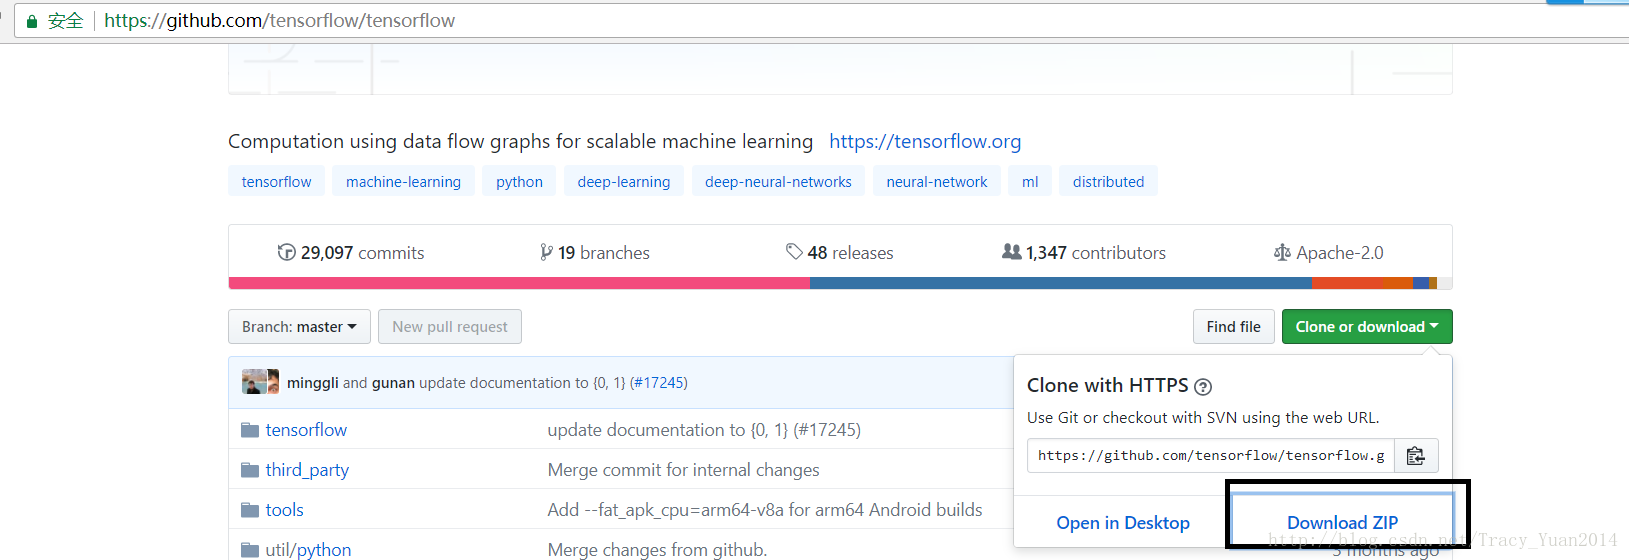Toggle the Clone or download dropdown
This screenshot has height=560, width=1629.
[1367, 327]
